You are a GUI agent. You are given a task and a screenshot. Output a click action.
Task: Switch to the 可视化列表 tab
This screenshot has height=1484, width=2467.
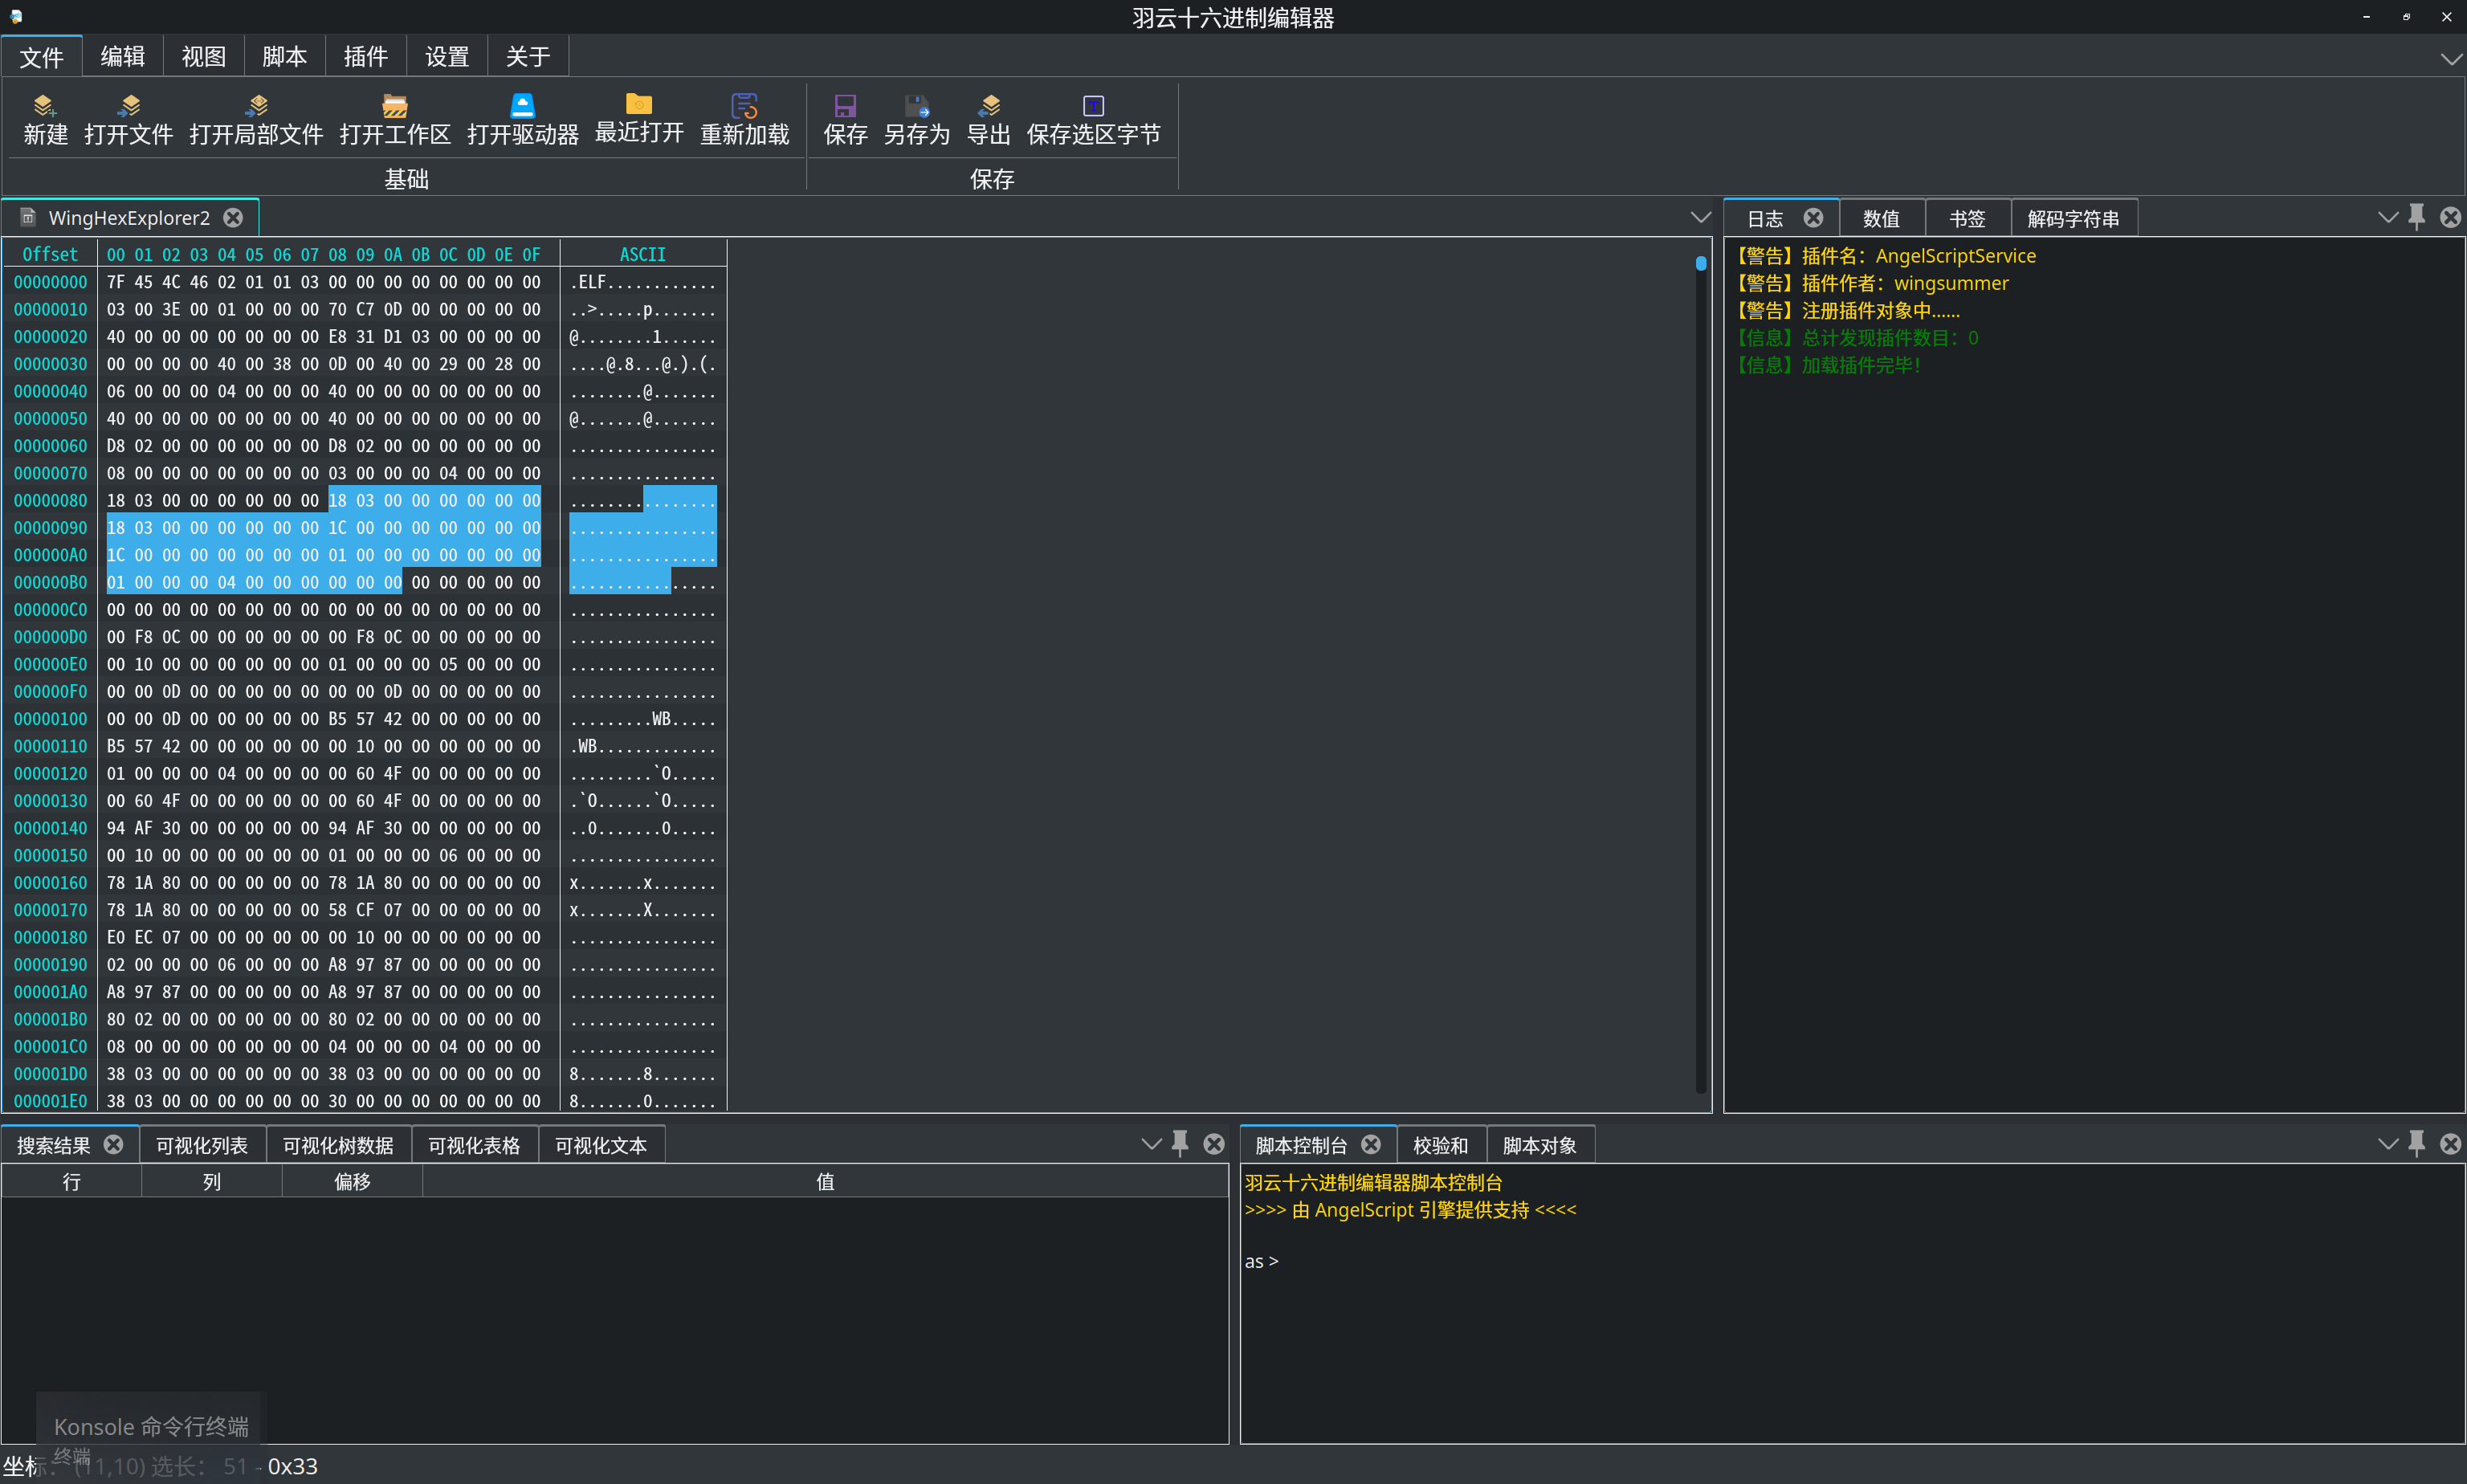[x=202, y=1145]
